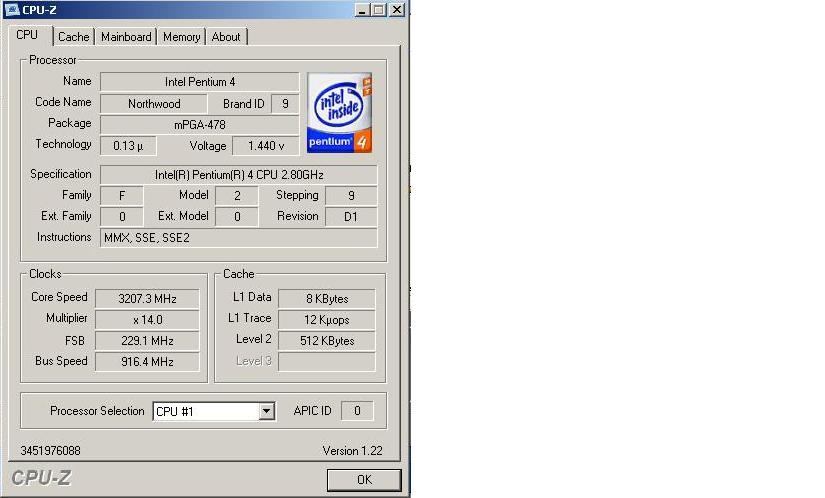This screenshot has height=498, width=825.
Task: Click the number '3451976088' at bottom
Action: [51, 451]
